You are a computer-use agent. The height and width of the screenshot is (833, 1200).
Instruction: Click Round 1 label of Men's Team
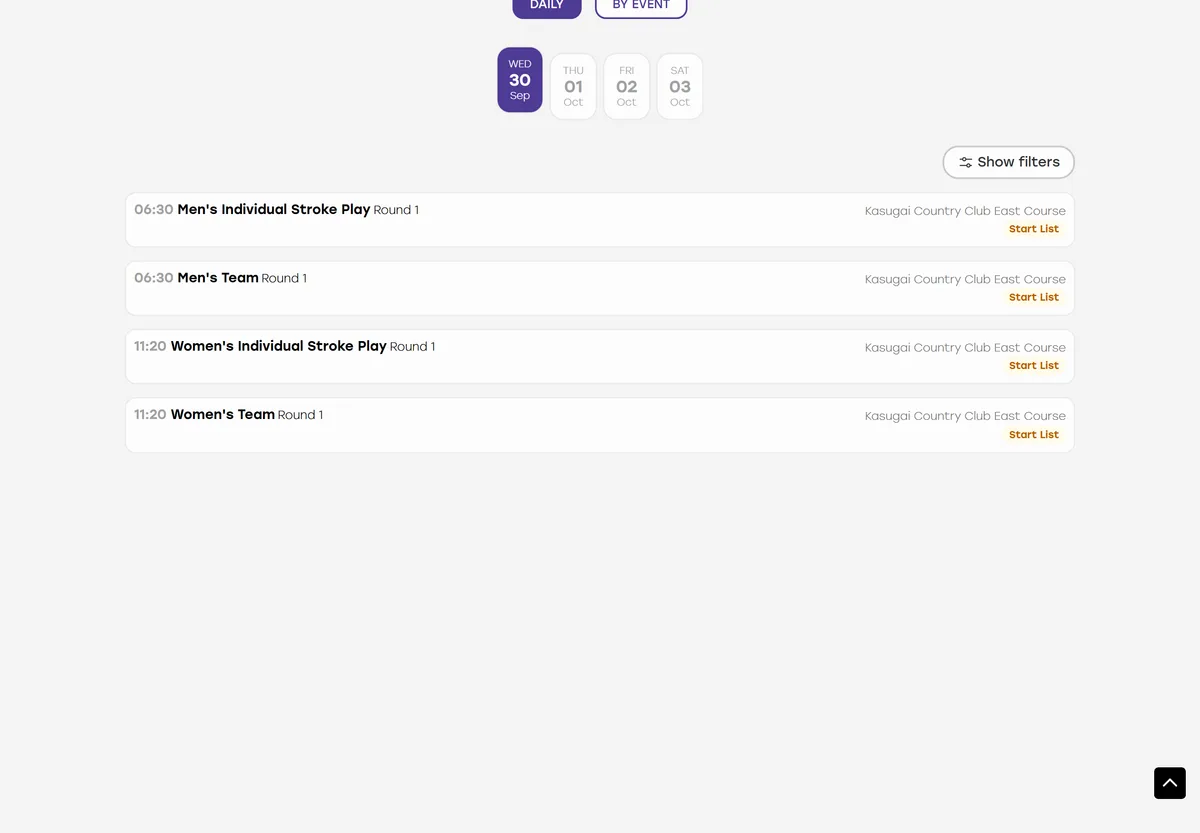tap(284, 278)
